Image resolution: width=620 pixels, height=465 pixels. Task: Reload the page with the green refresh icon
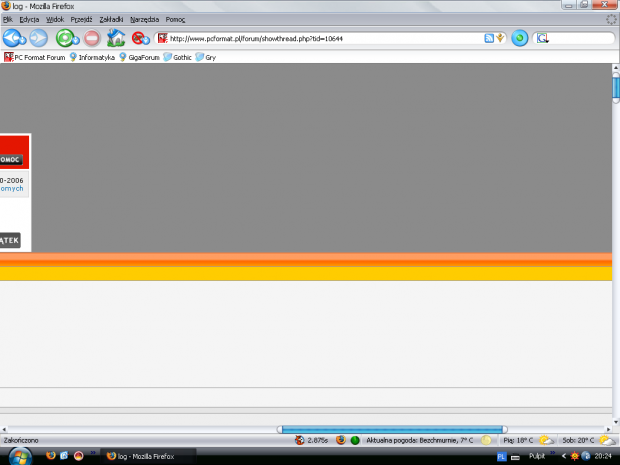(65, 38)
